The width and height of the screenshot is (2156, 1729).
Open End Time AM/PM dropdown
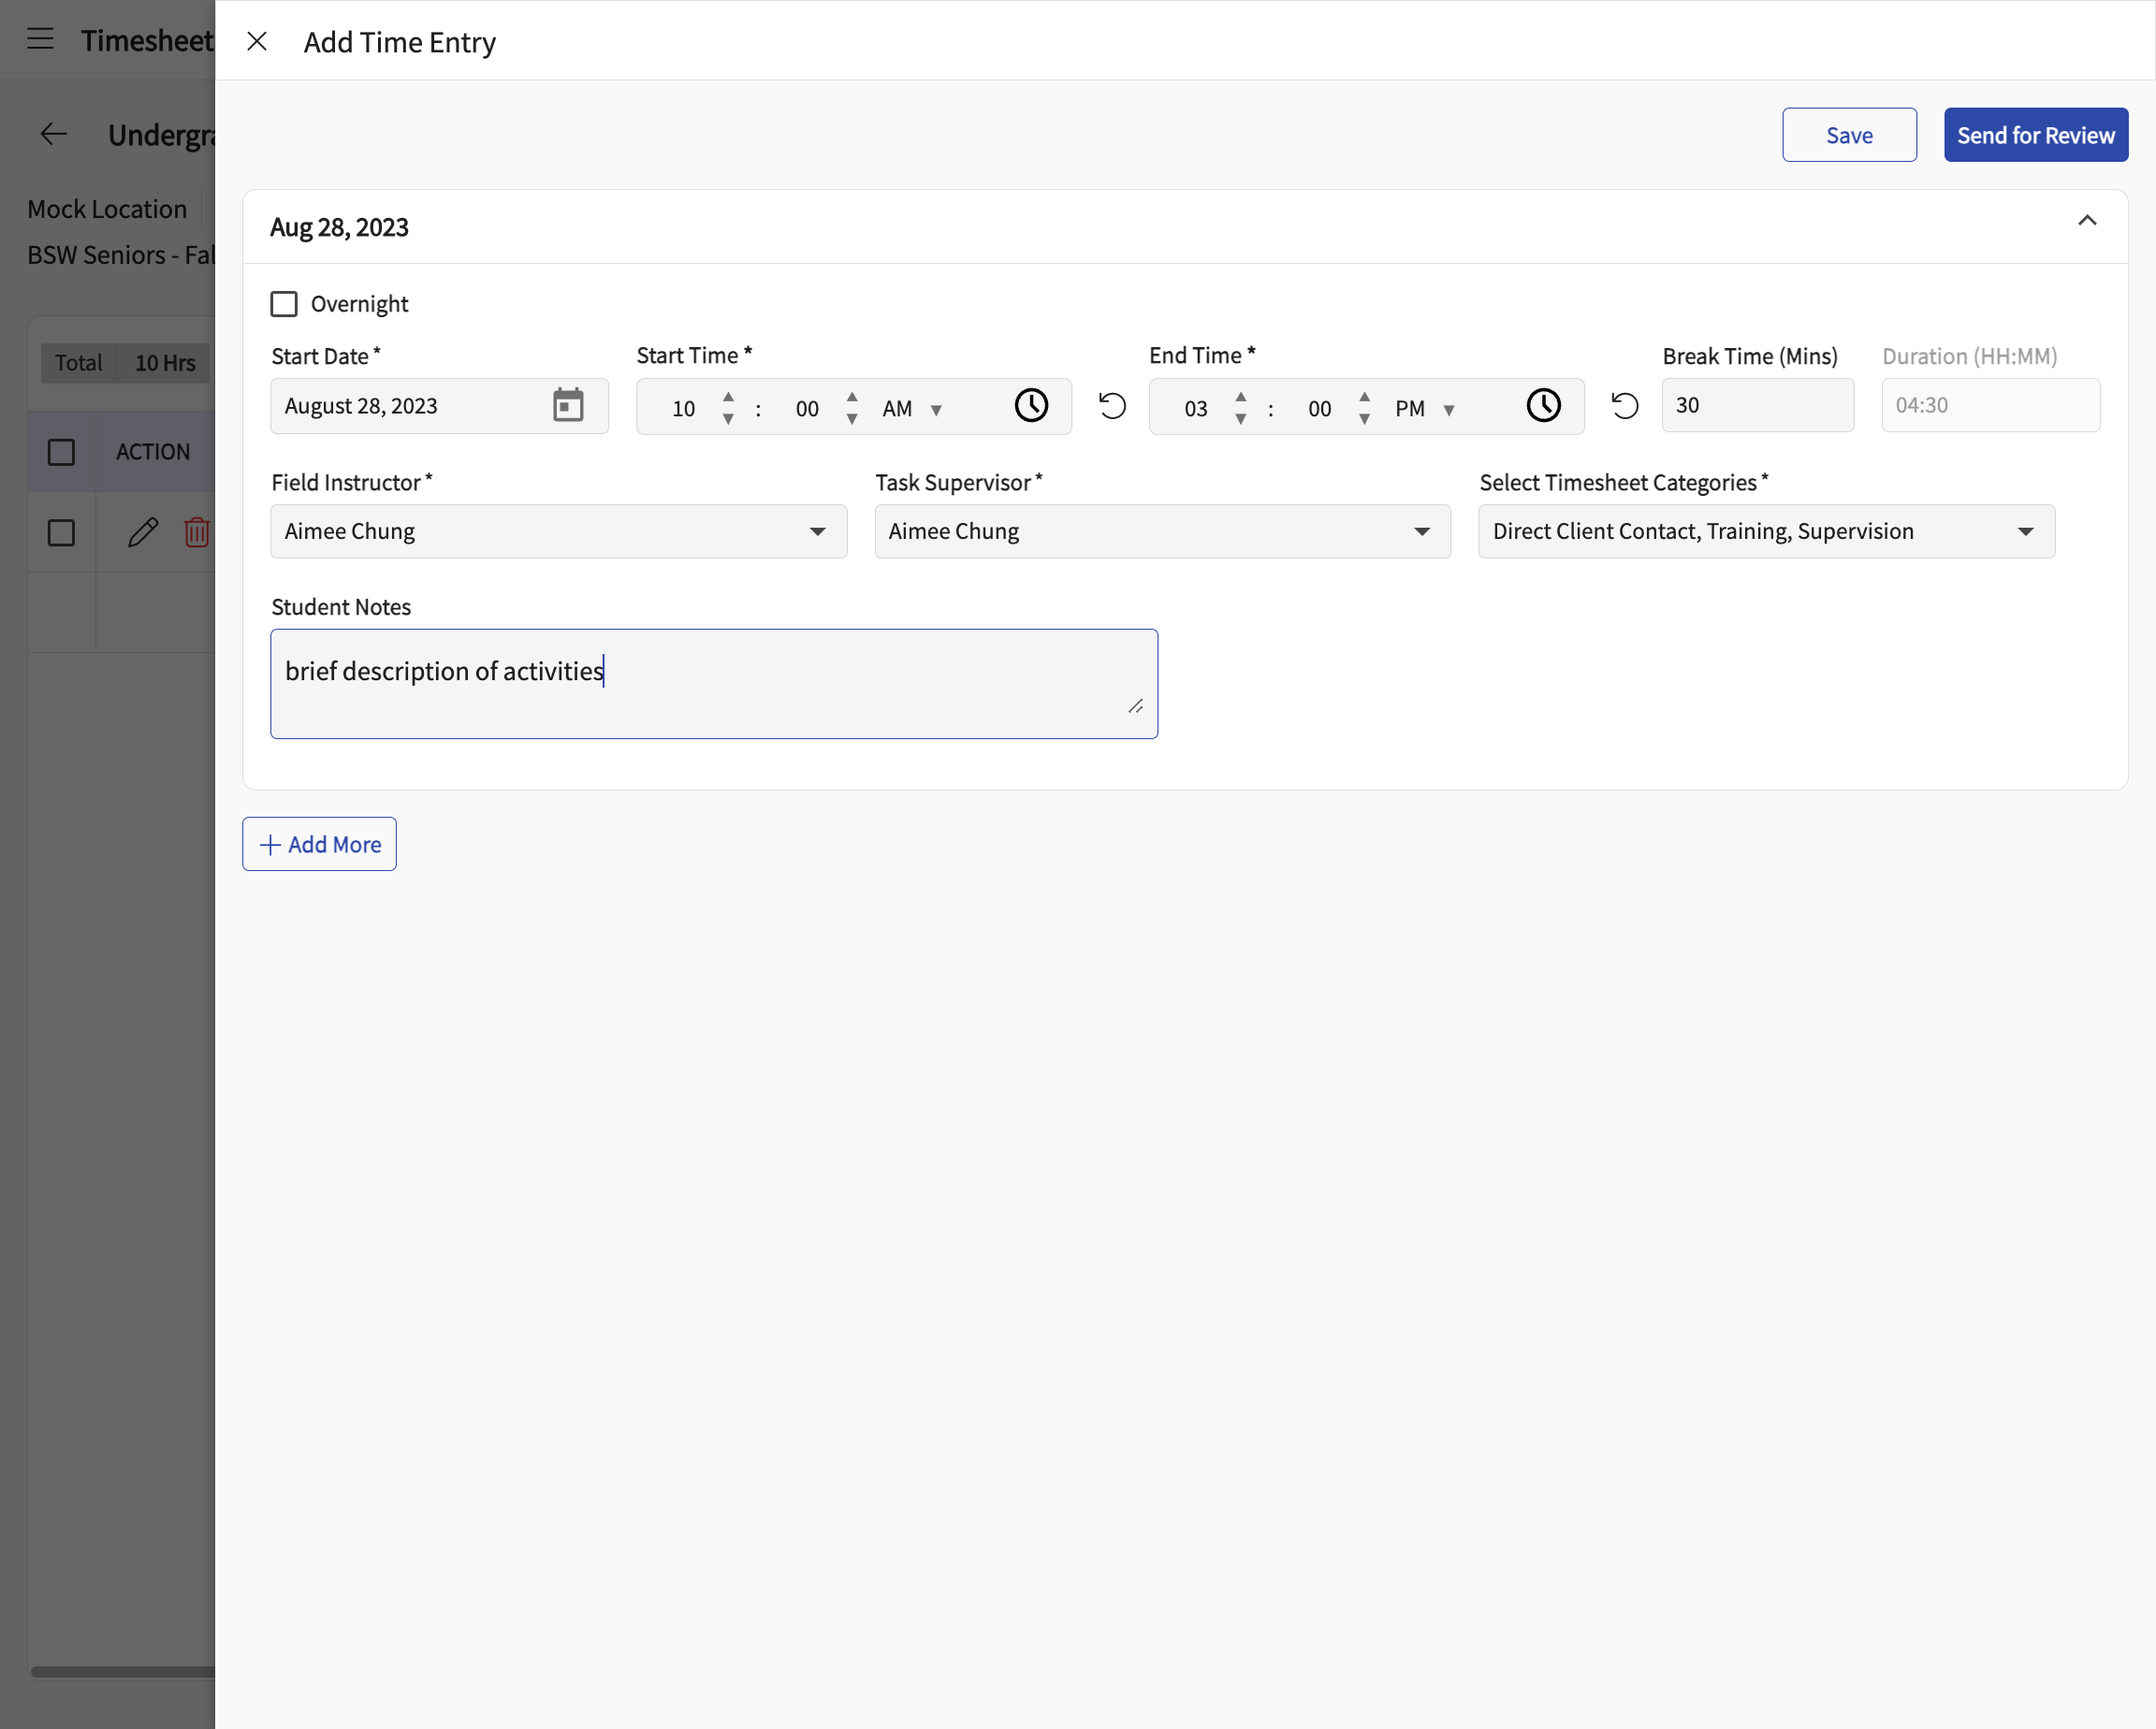point(1424,408)
